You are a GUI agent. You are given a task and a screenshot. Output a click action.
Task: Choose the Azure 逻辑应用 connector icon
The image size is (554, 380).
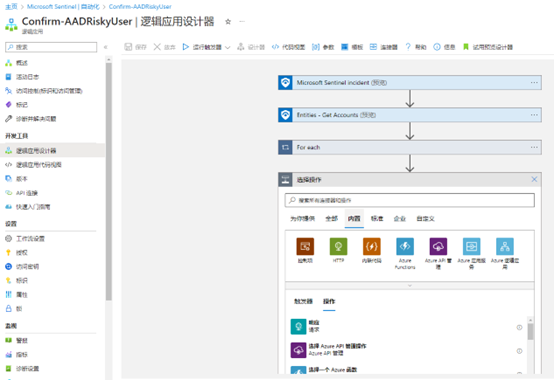point(505,247)
